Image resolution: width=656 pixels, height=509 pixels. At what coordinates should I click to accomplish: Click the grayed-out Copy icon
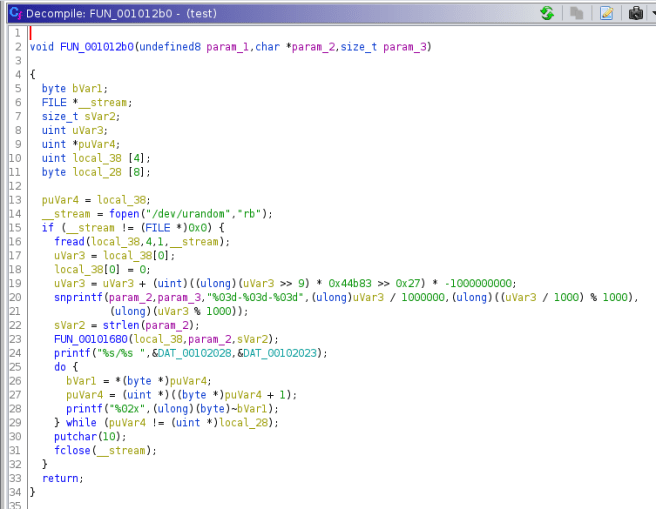pos(576,13)
